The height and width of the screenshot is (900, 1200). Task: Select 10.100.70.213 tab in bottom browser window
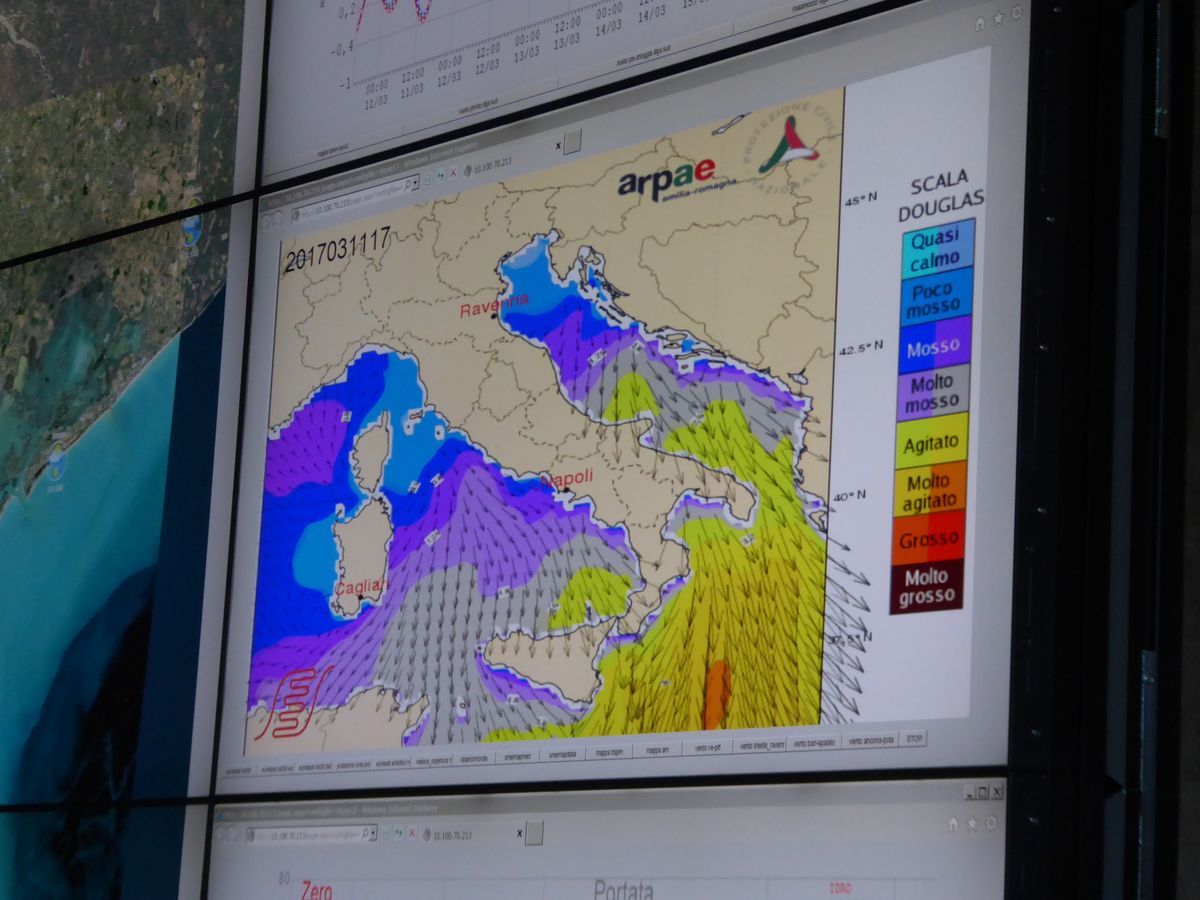[449, 833]
